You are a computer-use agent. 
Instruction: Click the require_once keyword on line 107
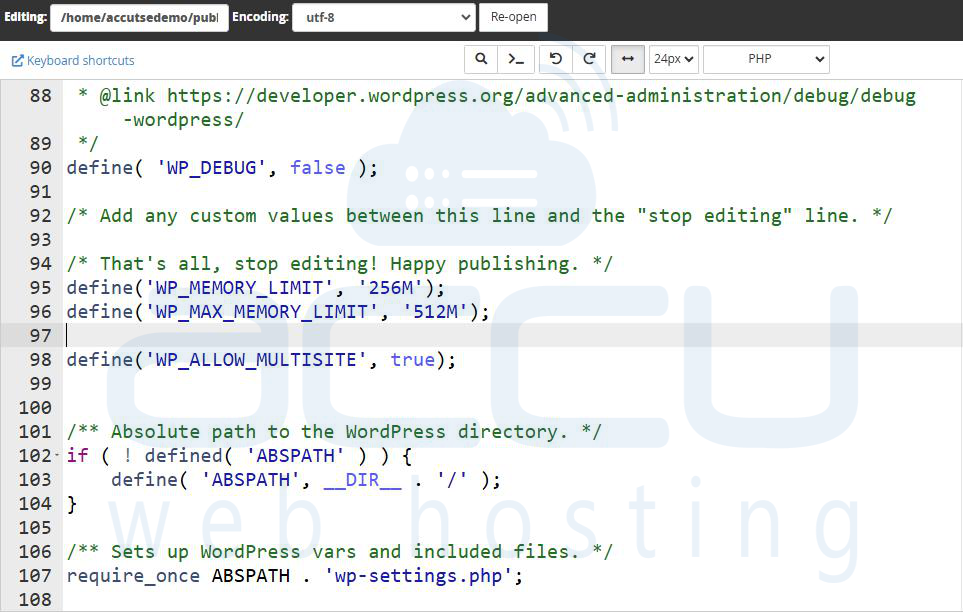133,576
